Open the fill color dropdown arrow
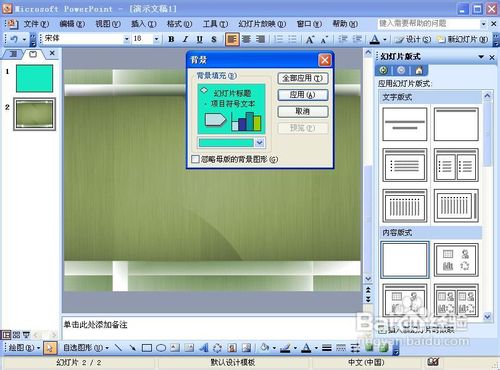This screenshot has width=500, height=370. pos(274,348)
